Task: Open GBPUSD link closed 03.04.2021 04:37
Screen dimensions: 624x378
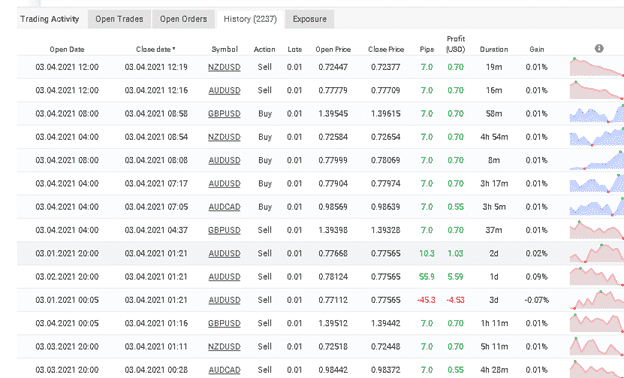Action: pyautogui.click(x=224, y=230)
